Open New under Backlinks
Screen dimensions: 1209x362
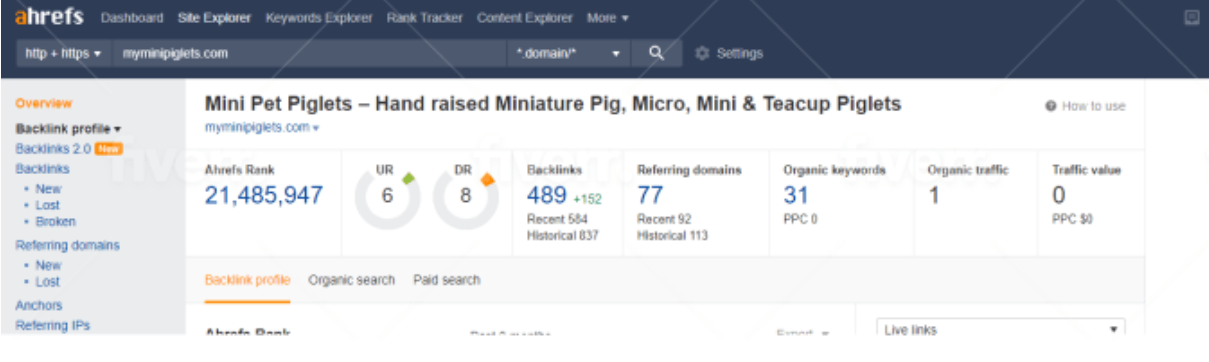pos(48,189)
